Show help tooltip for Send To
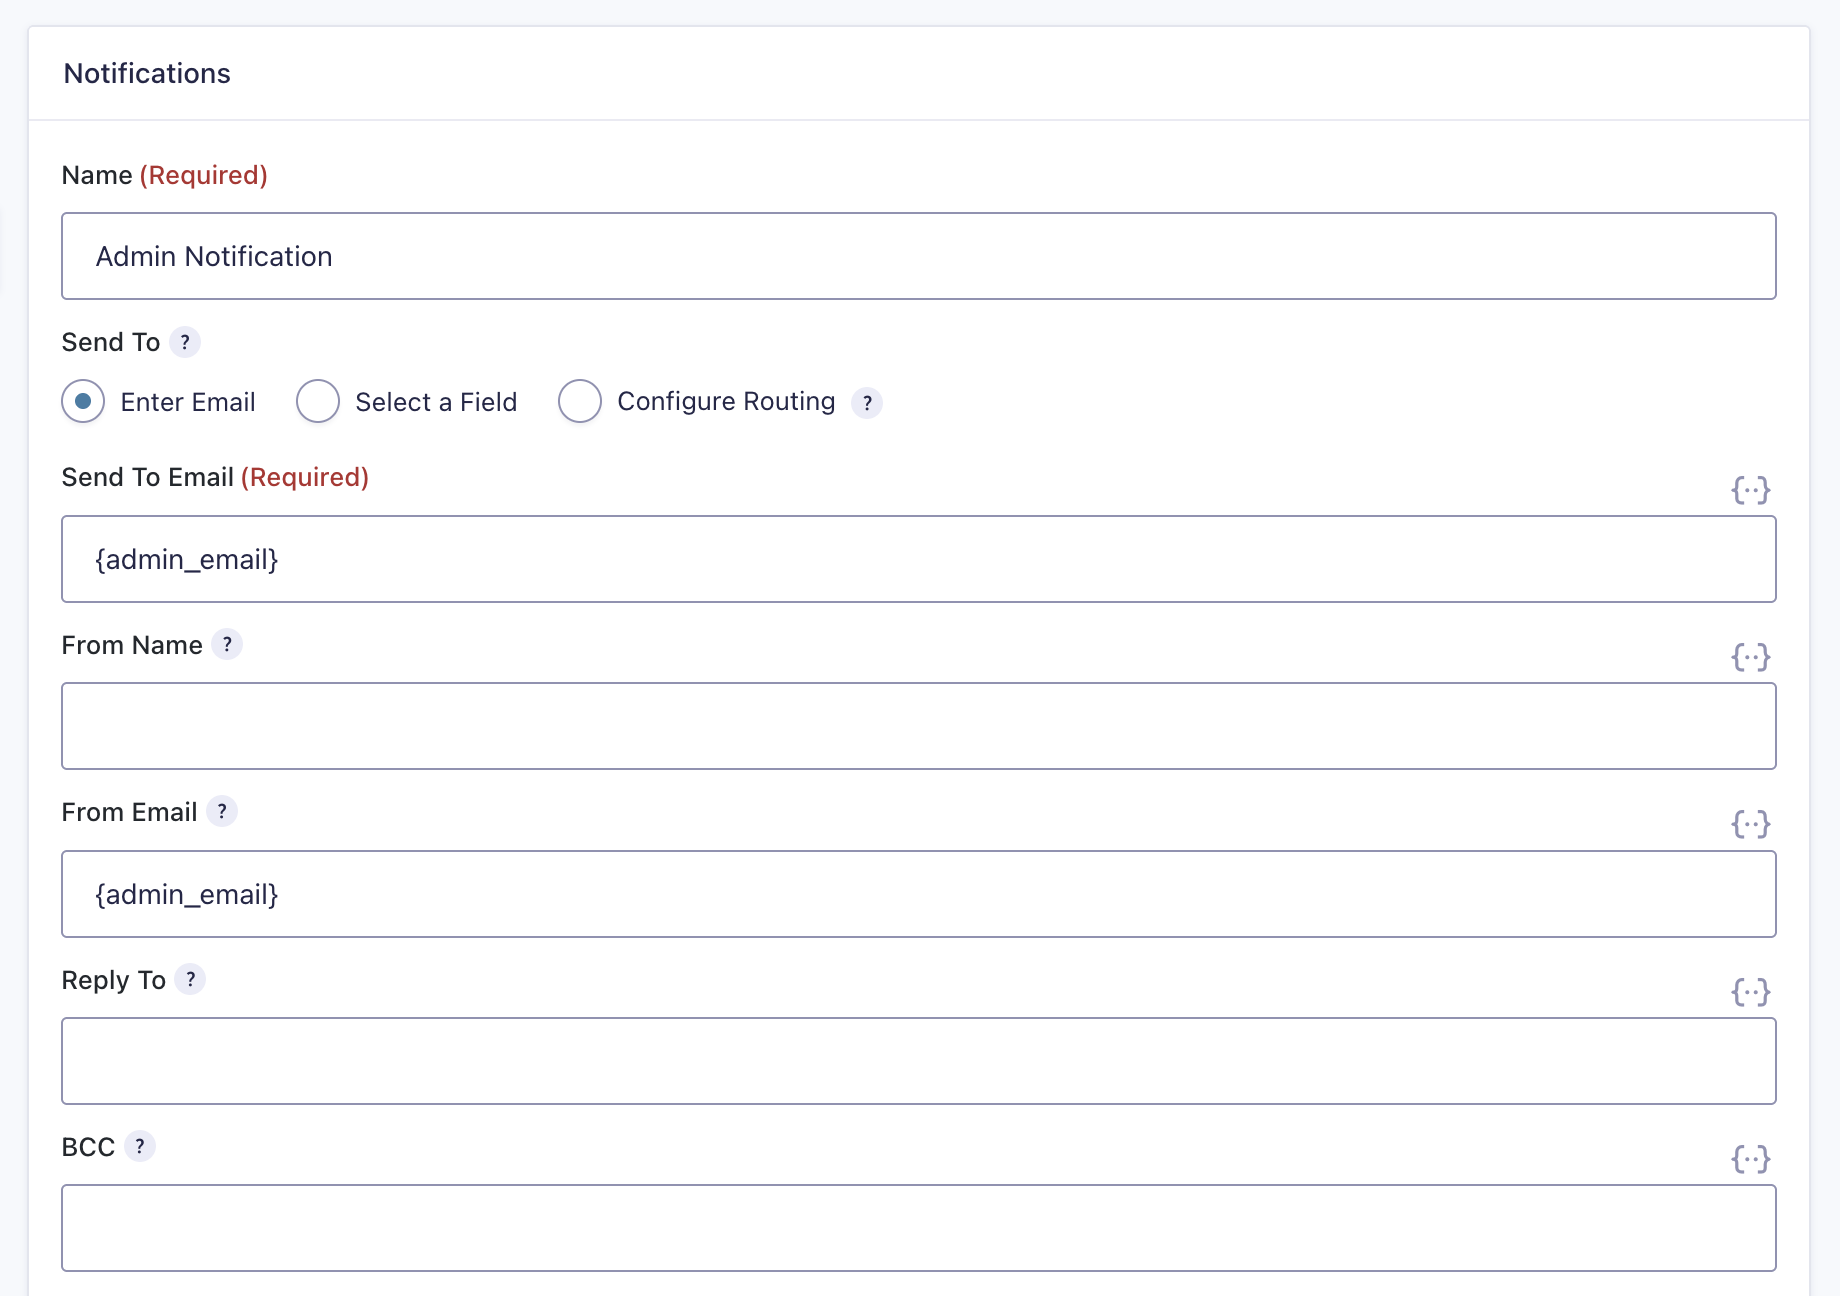1840x1296 pixels. click(185, 342)
